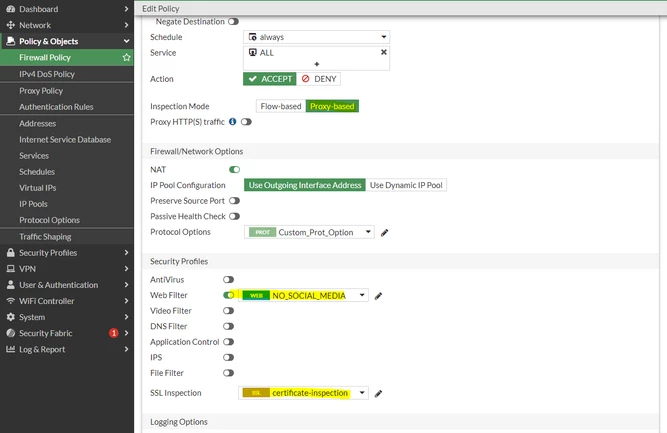The height and width of the screenshot is (433, 667).
Task: Enable the IPS toggle
Action: pos(228,357)
